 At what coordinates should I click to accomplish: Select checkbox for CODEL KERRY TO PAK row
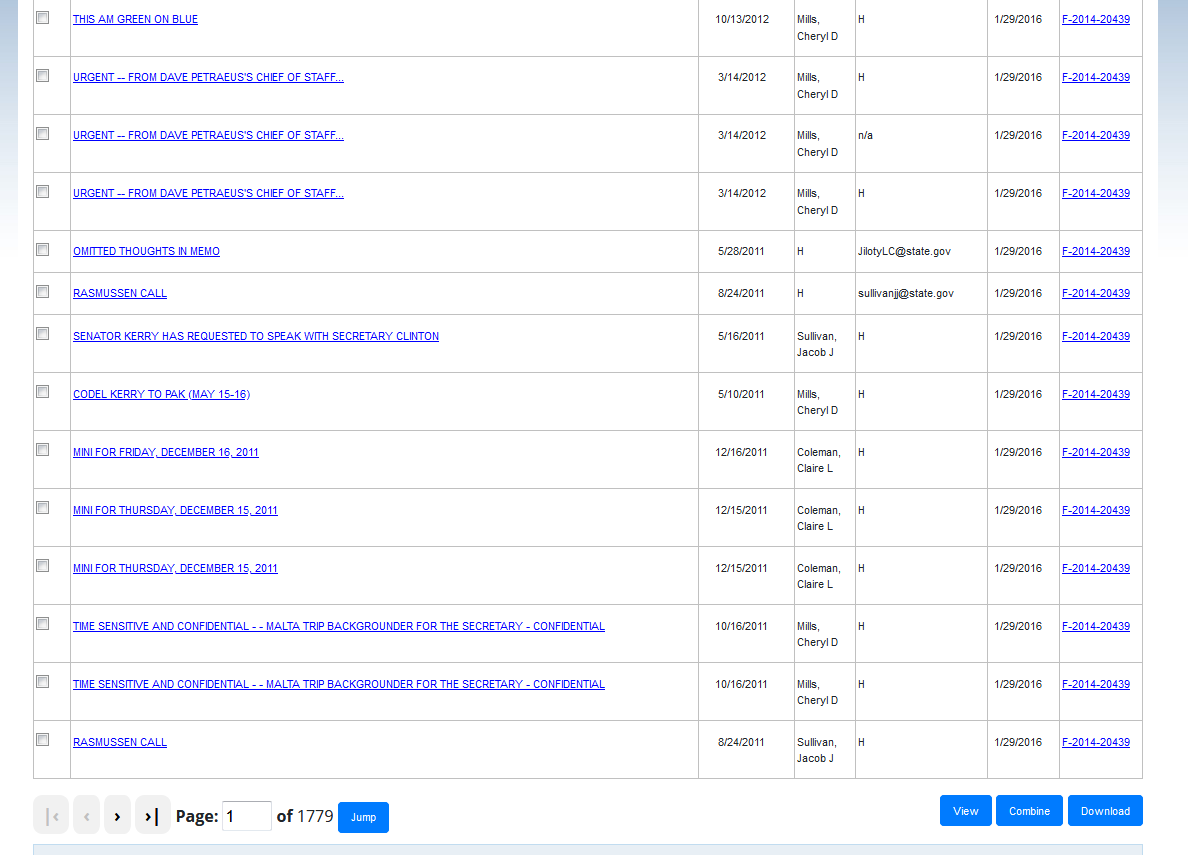43,392
